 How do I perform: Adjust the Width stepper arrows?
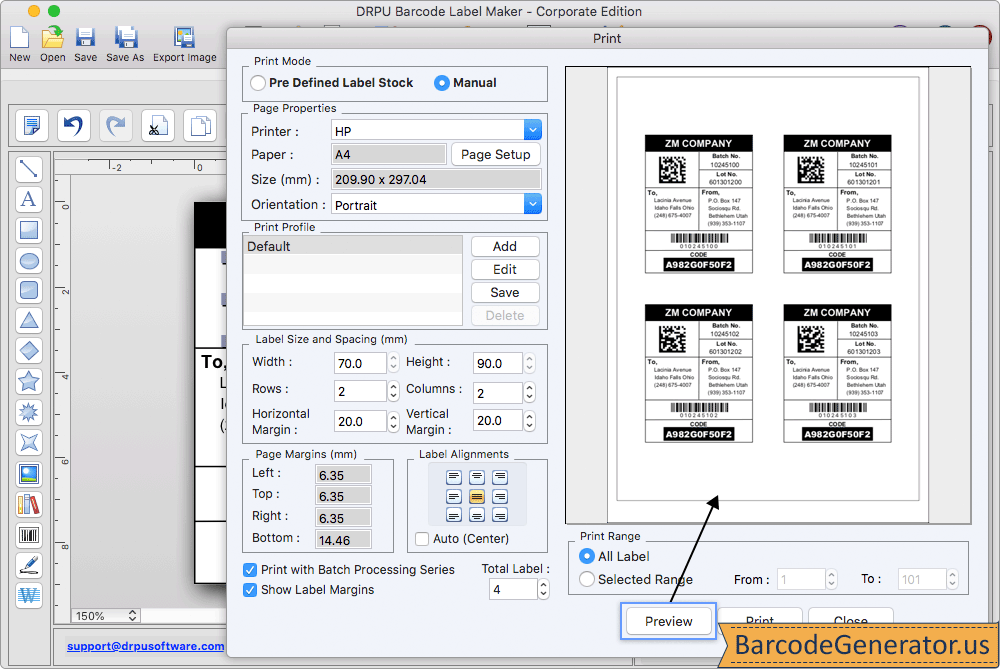(393, 363)
